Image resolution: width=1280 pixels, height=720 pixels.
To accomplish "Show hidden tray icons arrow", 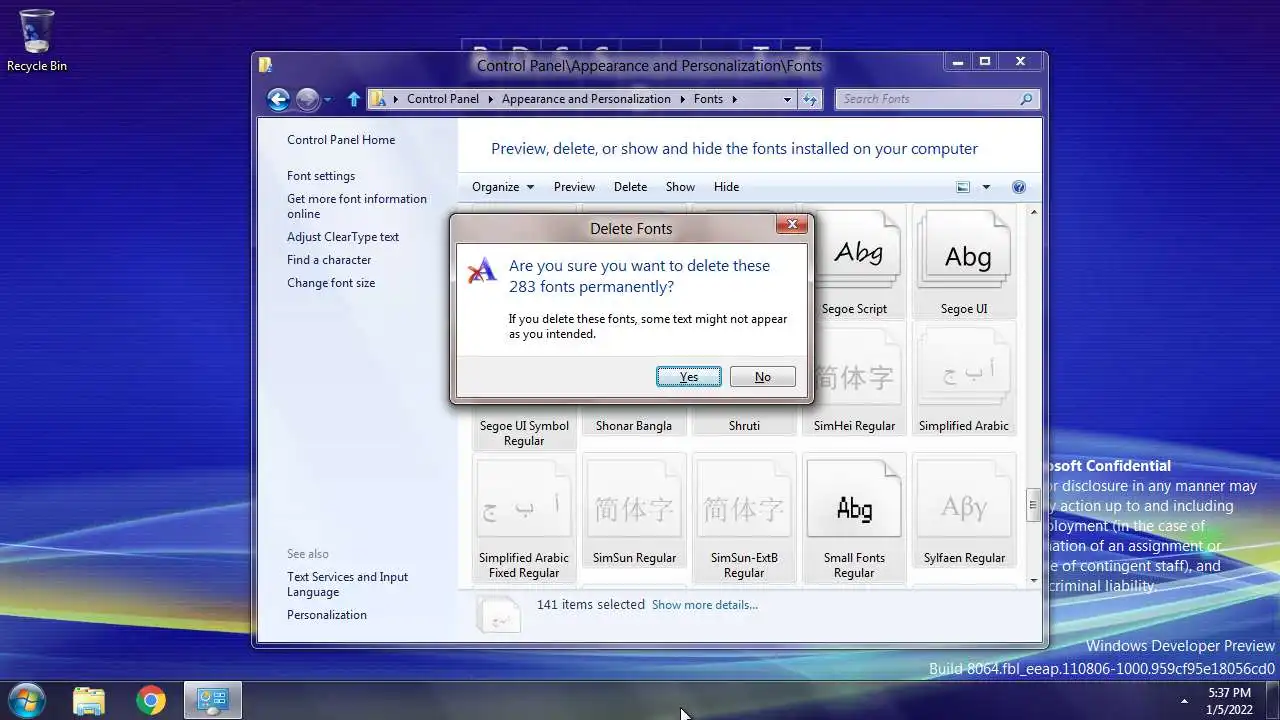I will click(1185, 700).
